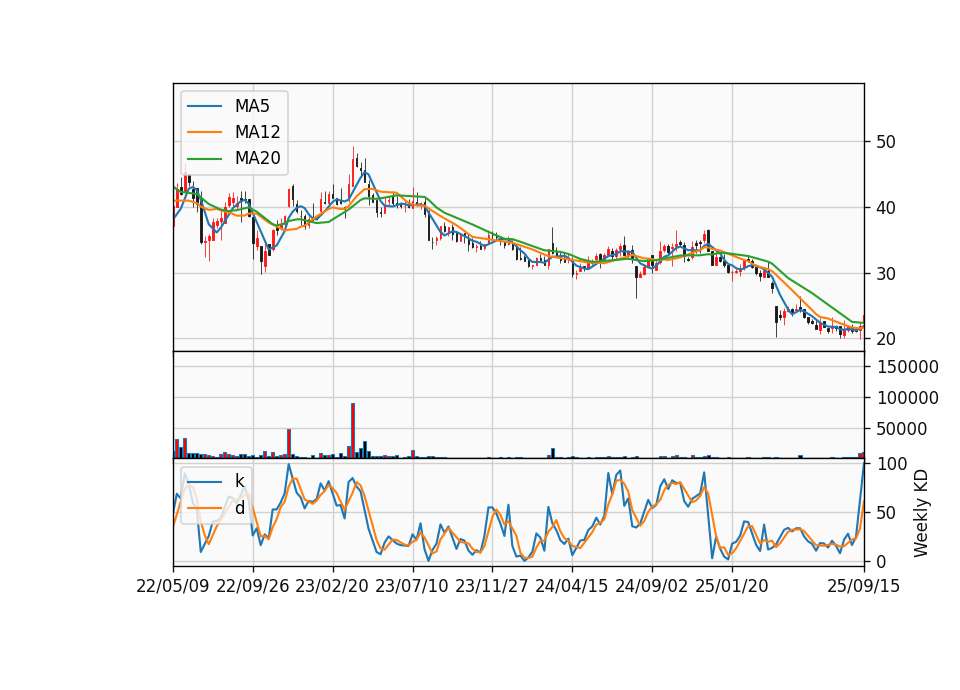Click the blue MA5 legend line sample
This screenshot has width=960, height=690.
204,106
